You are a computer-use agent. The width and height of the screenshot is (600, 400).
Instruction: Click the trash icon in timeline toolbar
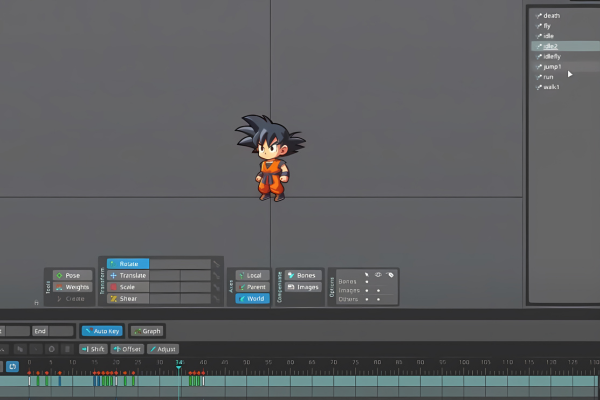click(x=67, y=349)
